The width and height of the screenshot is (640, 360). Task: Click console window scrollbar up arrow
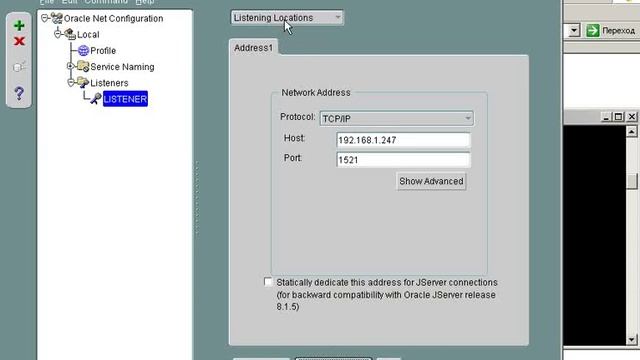point(631,131)
